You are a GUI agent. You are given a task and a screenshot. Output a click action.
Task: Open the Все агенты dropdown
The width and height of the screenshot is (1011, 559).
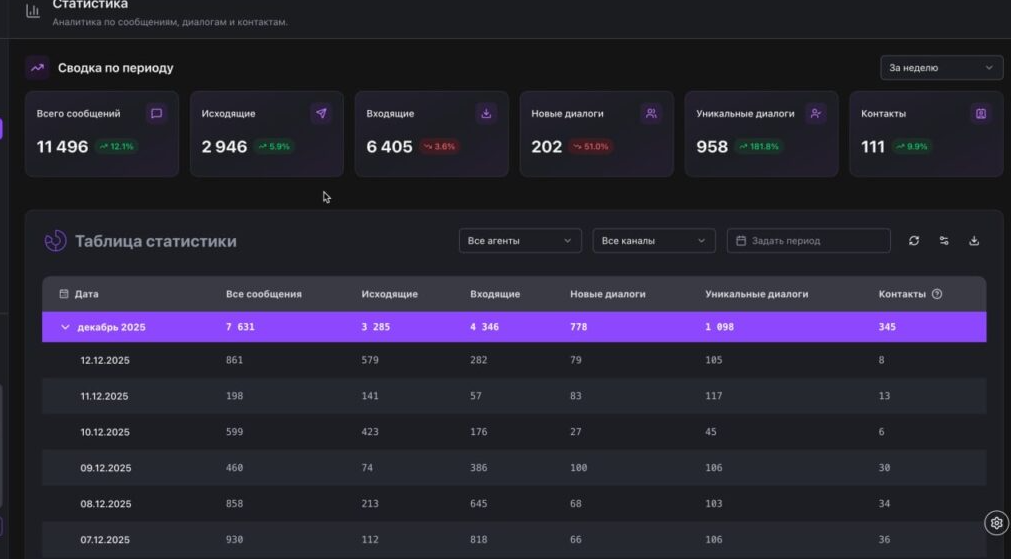[519, 241]
